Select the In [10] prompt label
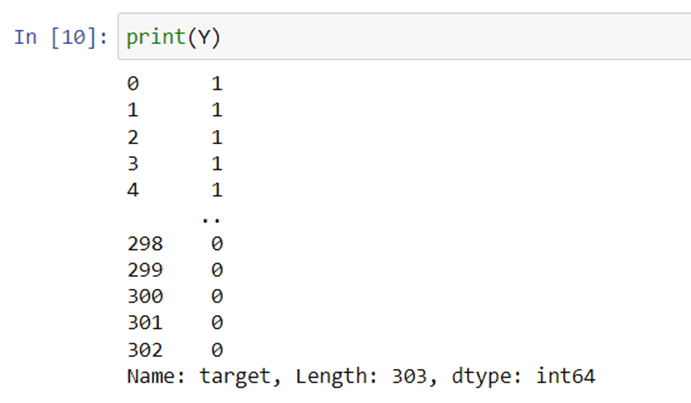This screenshot has height=403, width=691. pyautogui.click(x=61, y=37)
